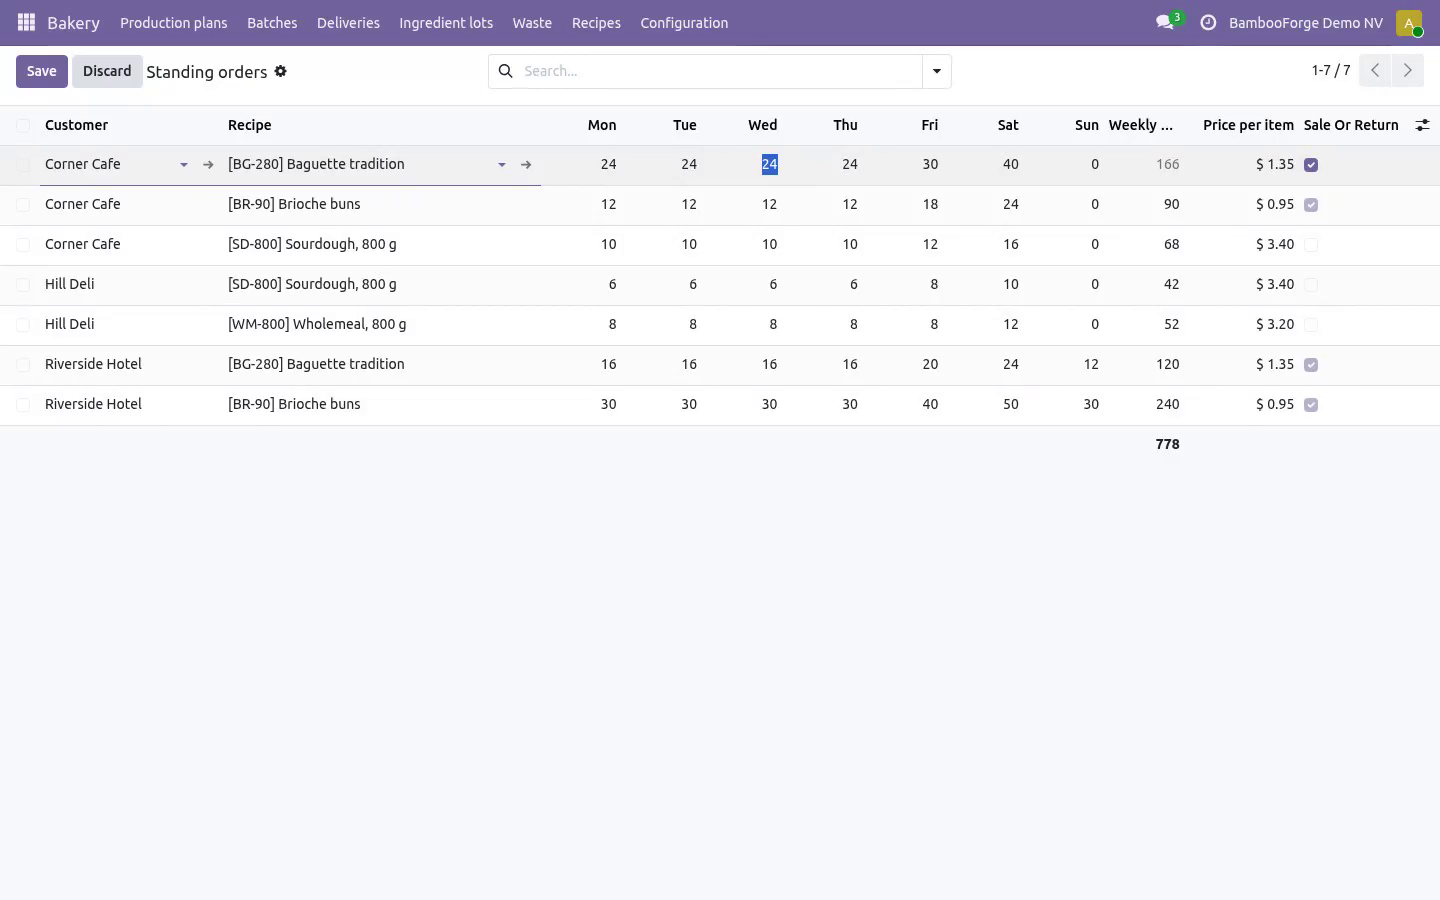The width and height of the screenshot is (1440, 900).
Task: Open the Production plans menu
Action: click(173, 23)
